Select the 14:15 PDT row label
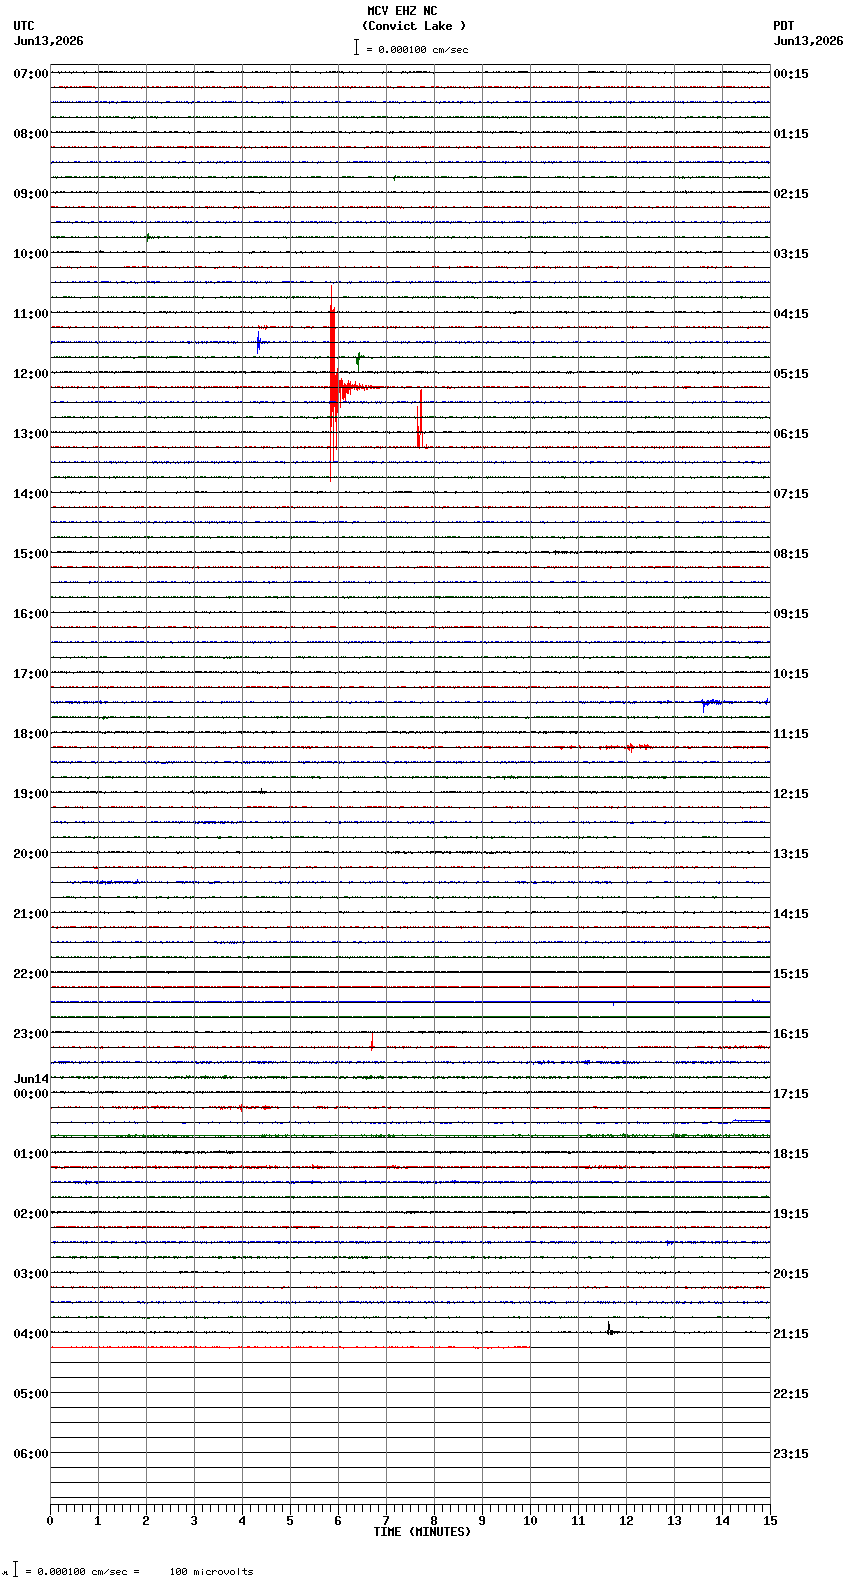Screen dimensions: 850x1584 (x=791, y=914)
